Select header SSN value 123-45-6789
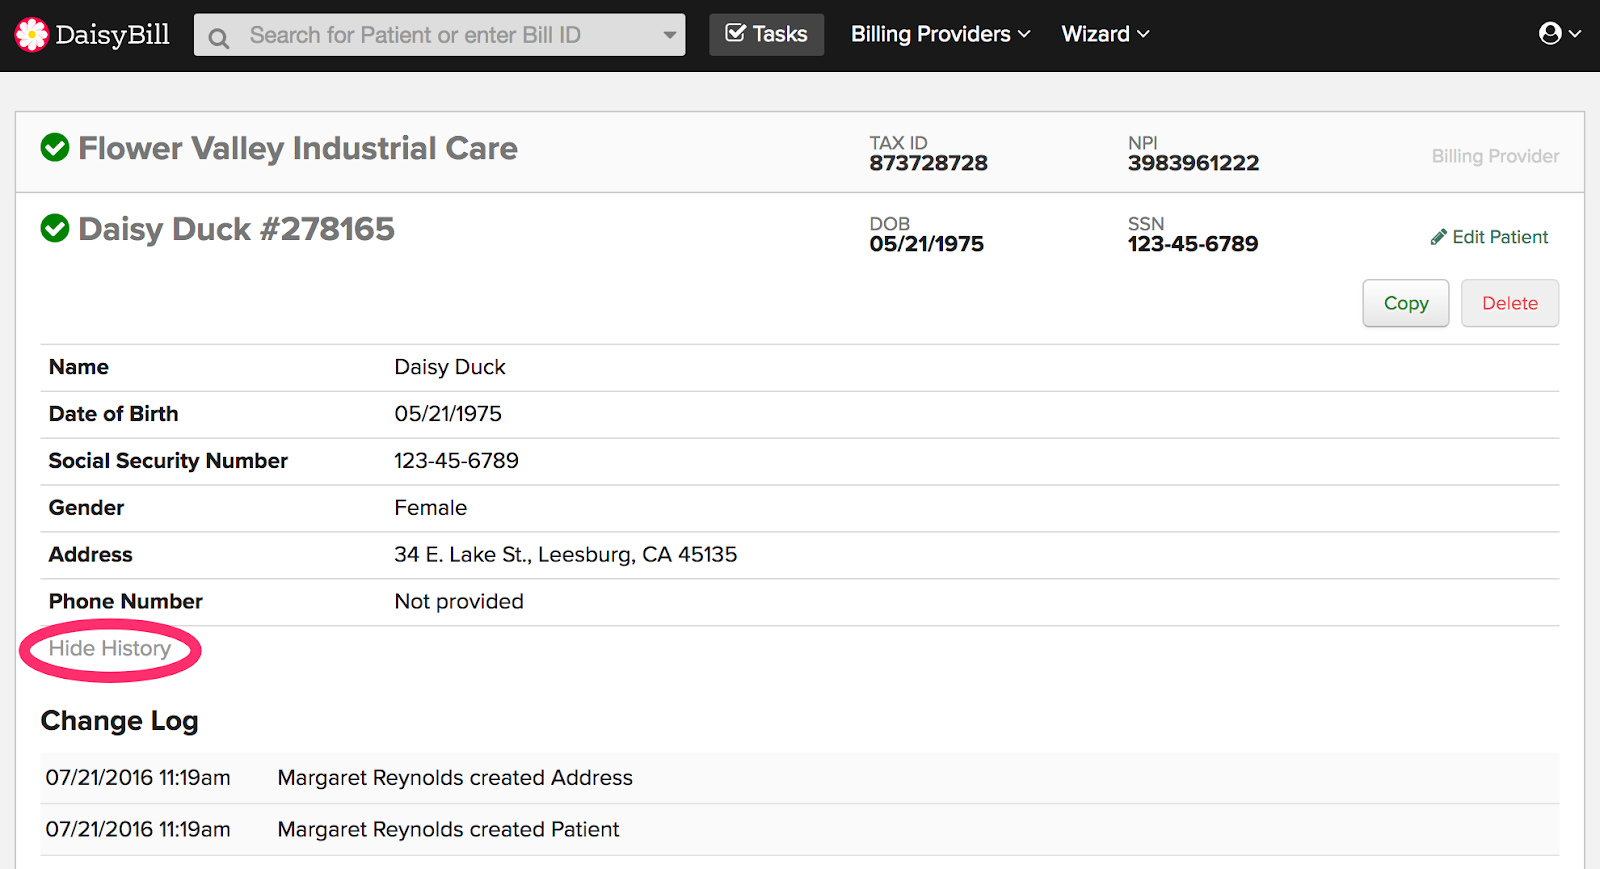1600x869 pixels. tap(1193, 244)
